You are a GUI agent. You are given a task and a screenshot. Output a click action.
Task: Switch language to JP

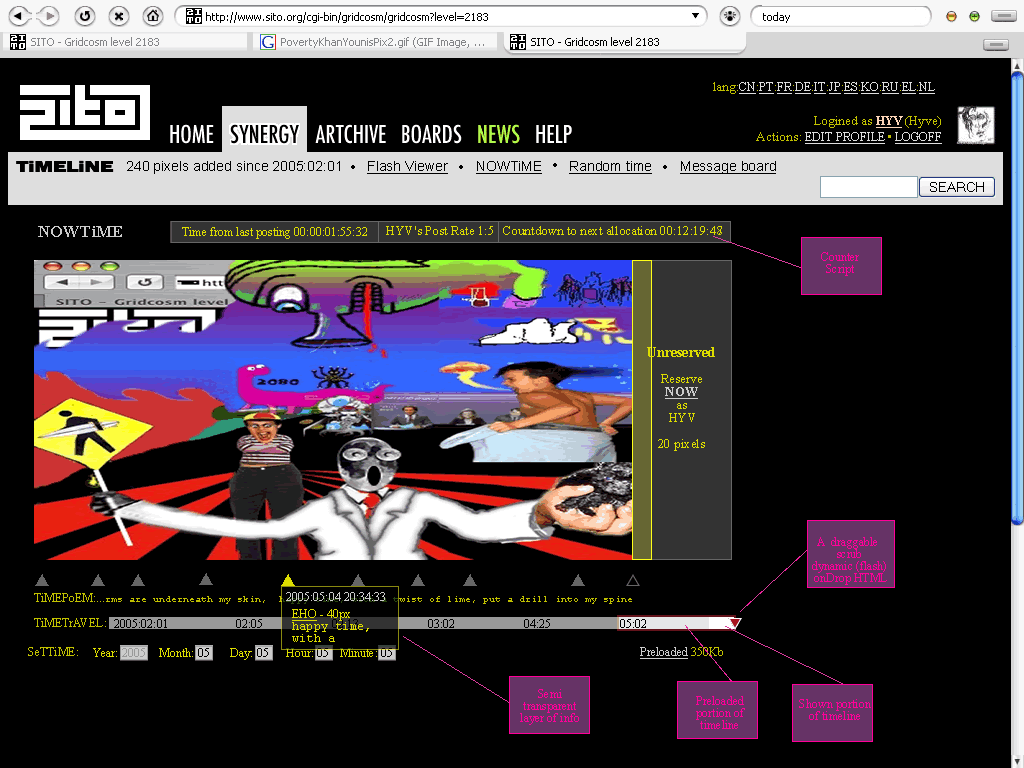click(834, 87)
